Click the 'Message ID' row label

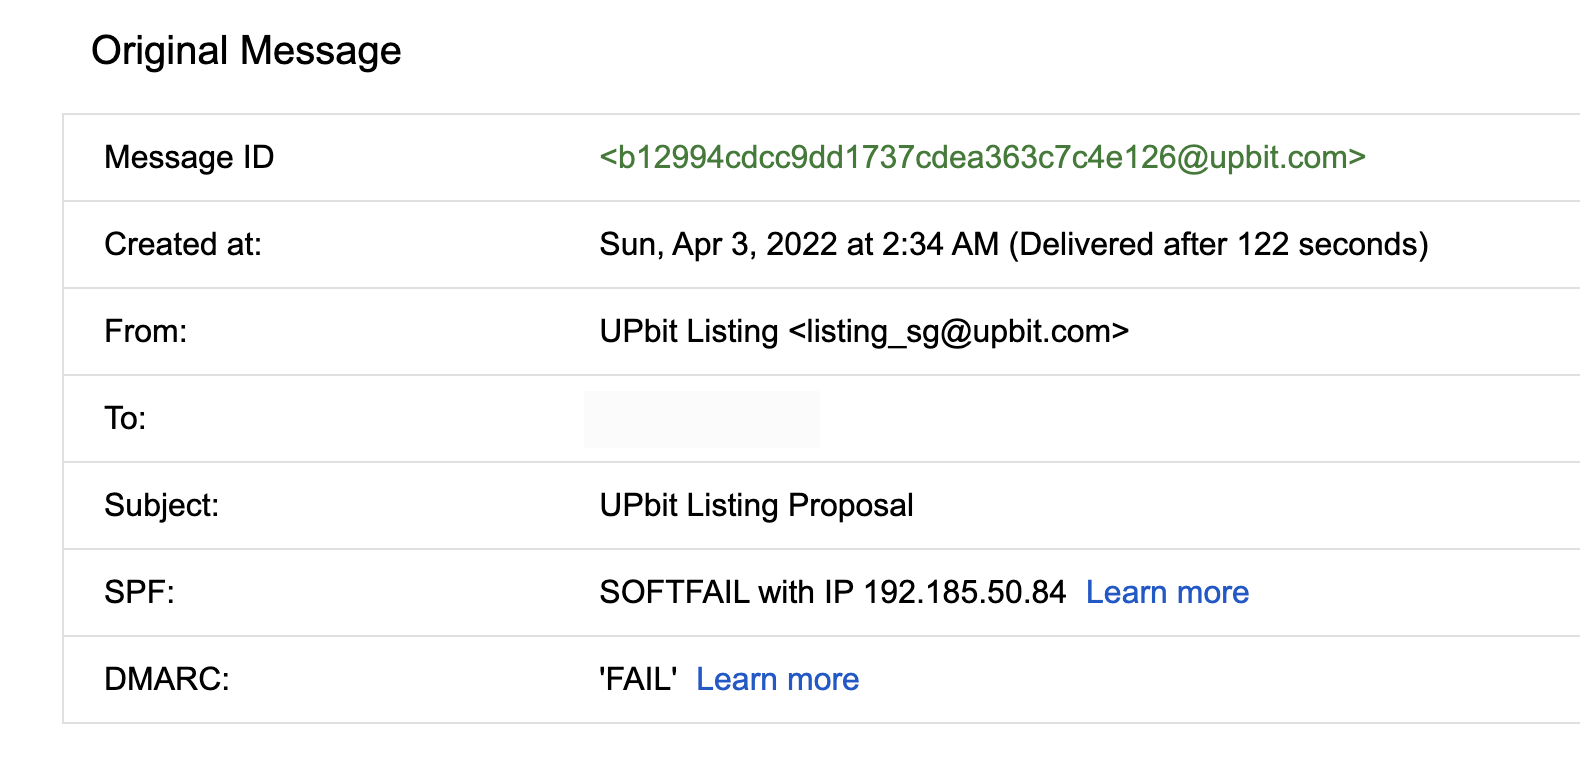(189, 158)
